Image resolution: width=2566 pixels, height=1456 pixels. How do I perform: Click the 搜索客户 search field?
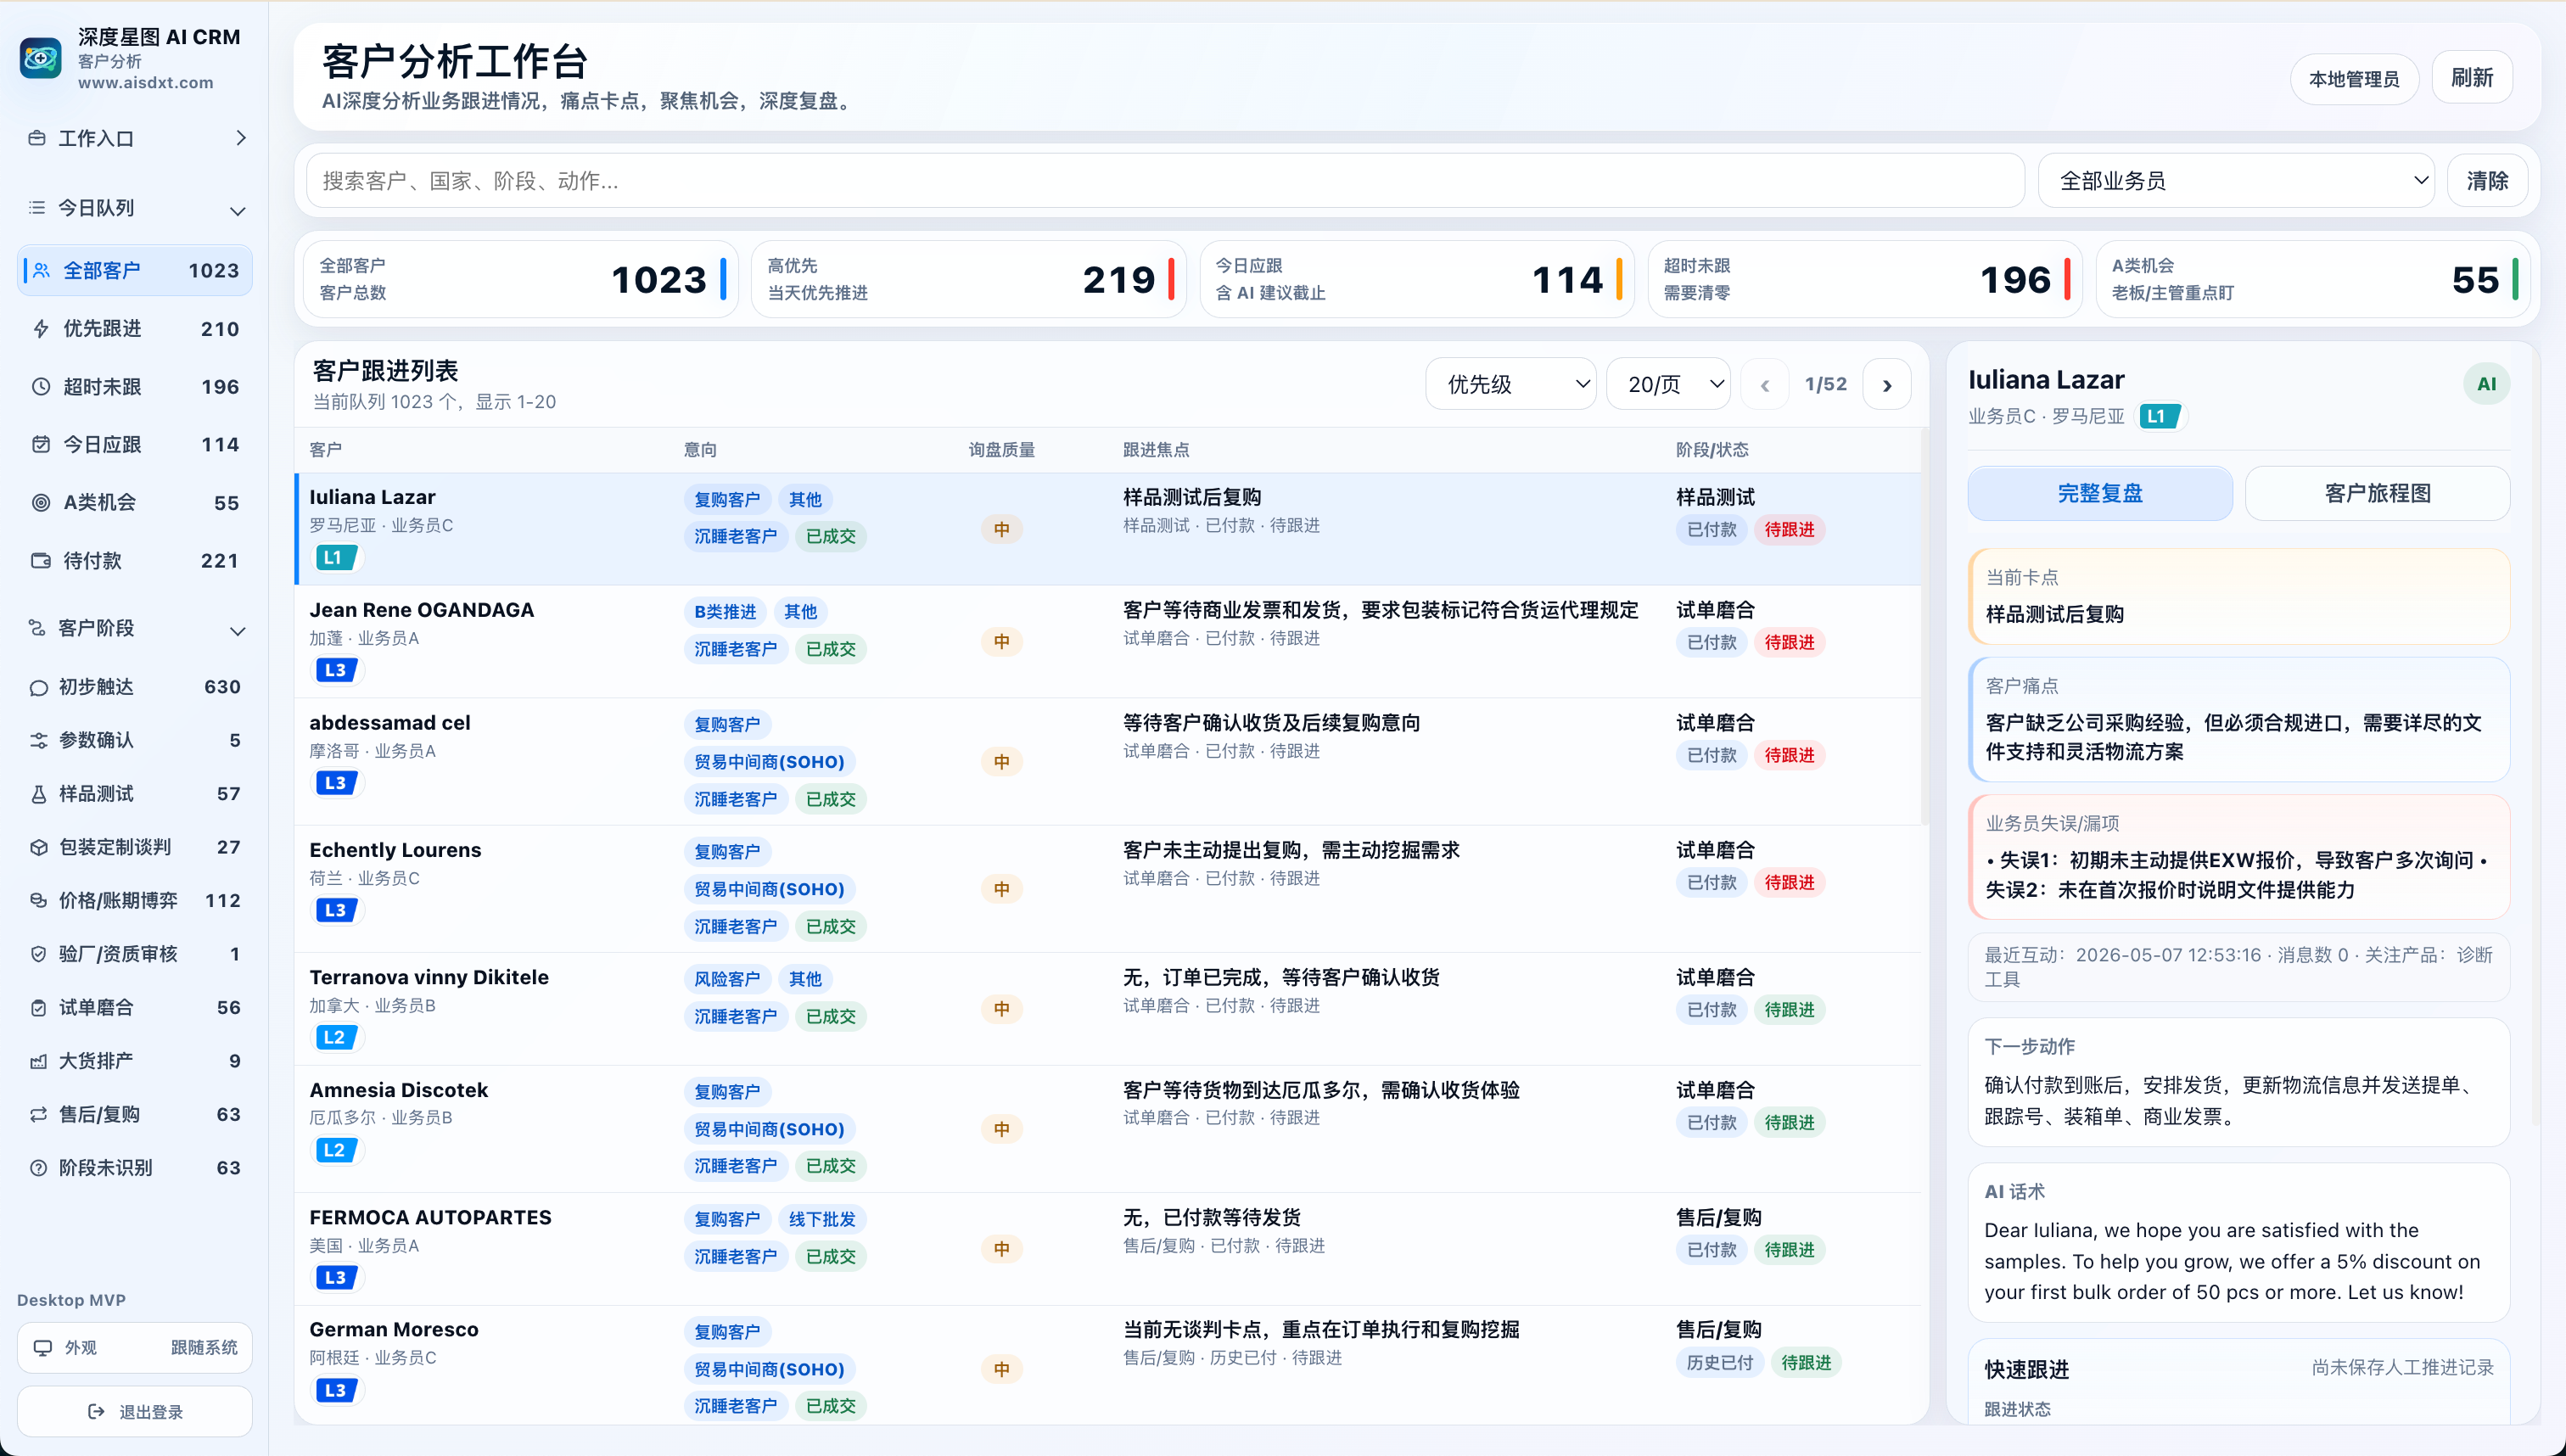(x=1165, y=181)
